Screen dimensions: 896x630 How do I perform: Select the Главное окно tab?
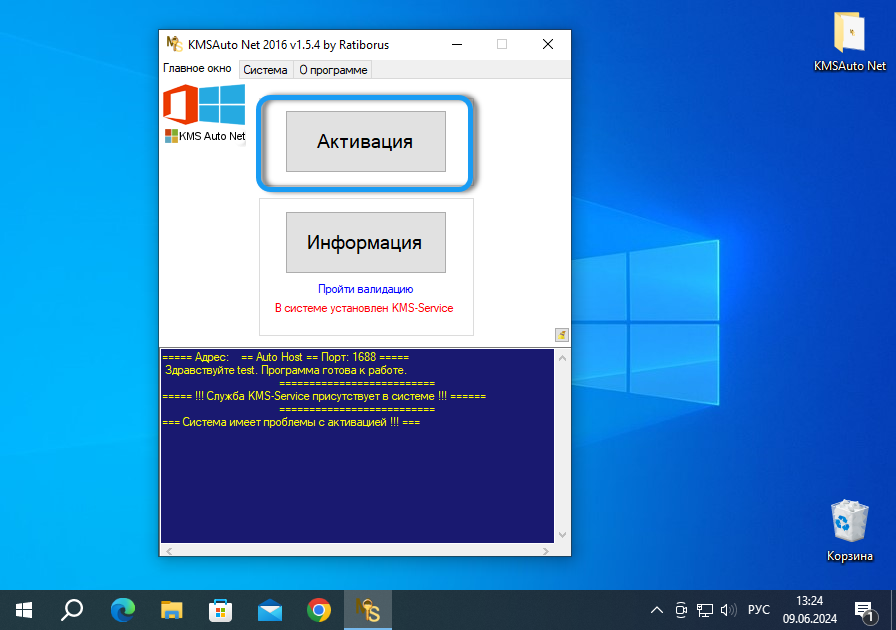[x=197, y=68]
